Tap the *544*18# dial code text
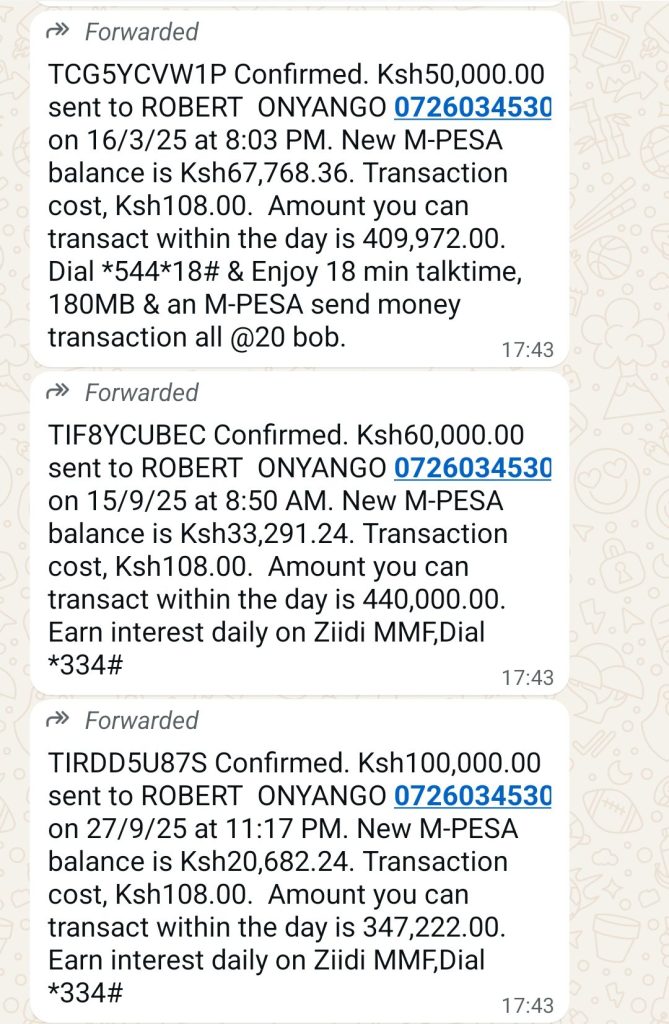Viewport: 669px width, 1024px height. point(157,272)
